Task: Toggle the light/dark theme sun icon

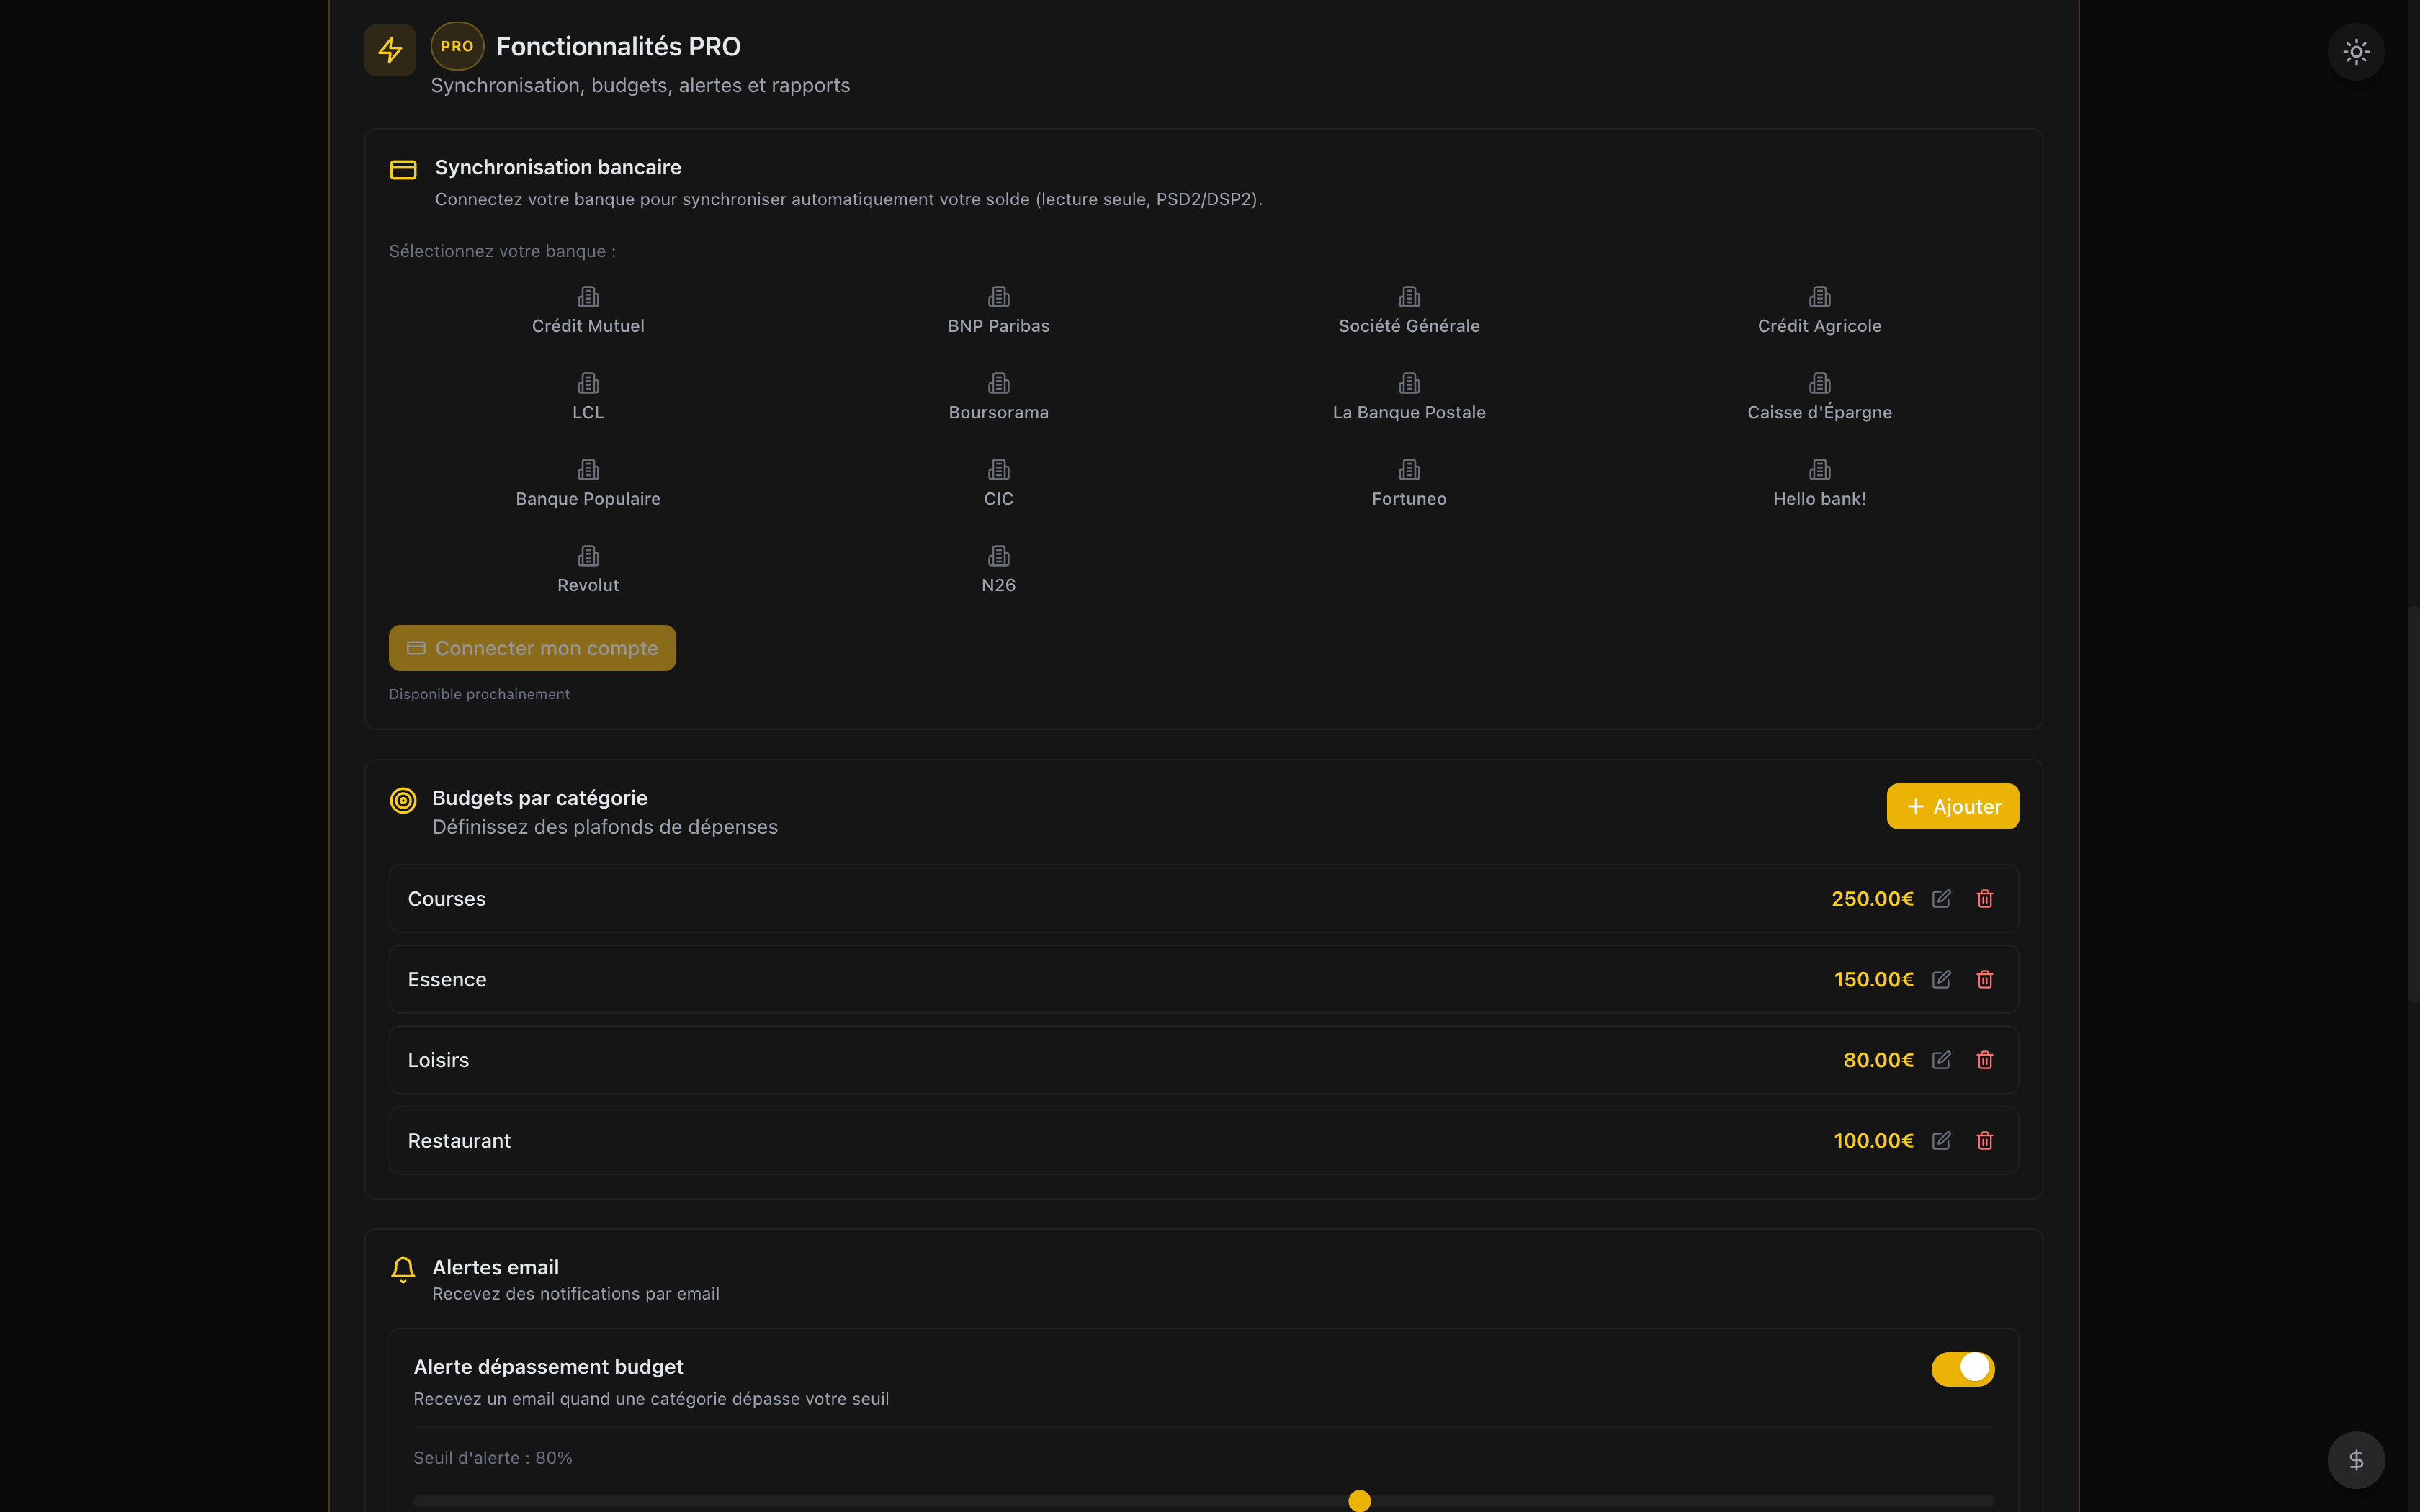Action: 2356,52
